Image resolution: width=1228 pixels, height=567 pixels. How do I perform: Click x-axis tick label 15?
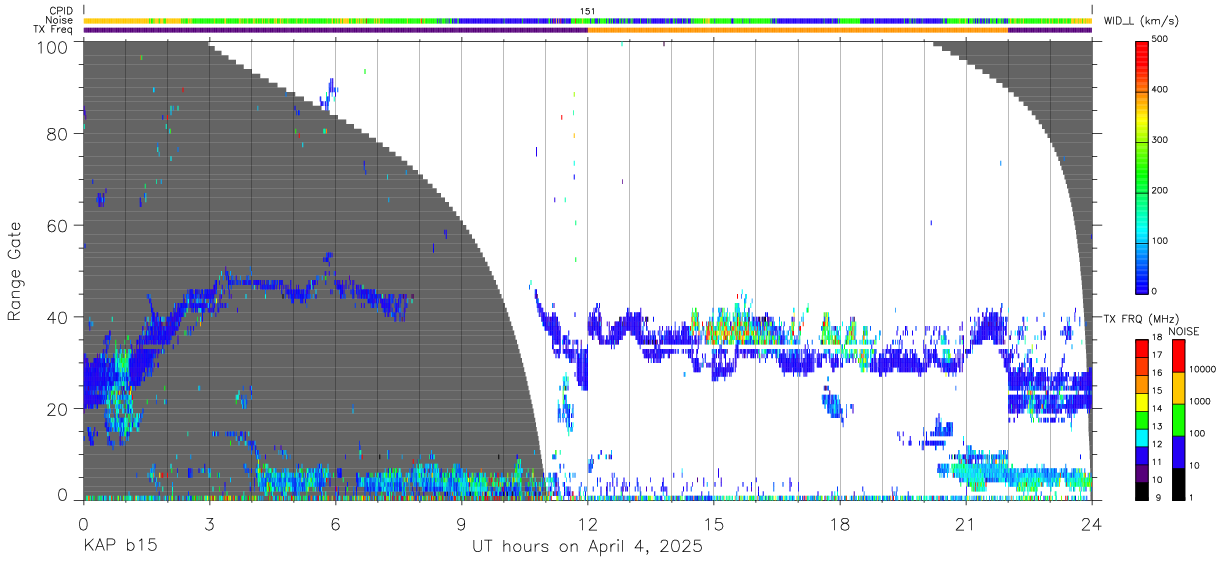click(x=714, y=524)
